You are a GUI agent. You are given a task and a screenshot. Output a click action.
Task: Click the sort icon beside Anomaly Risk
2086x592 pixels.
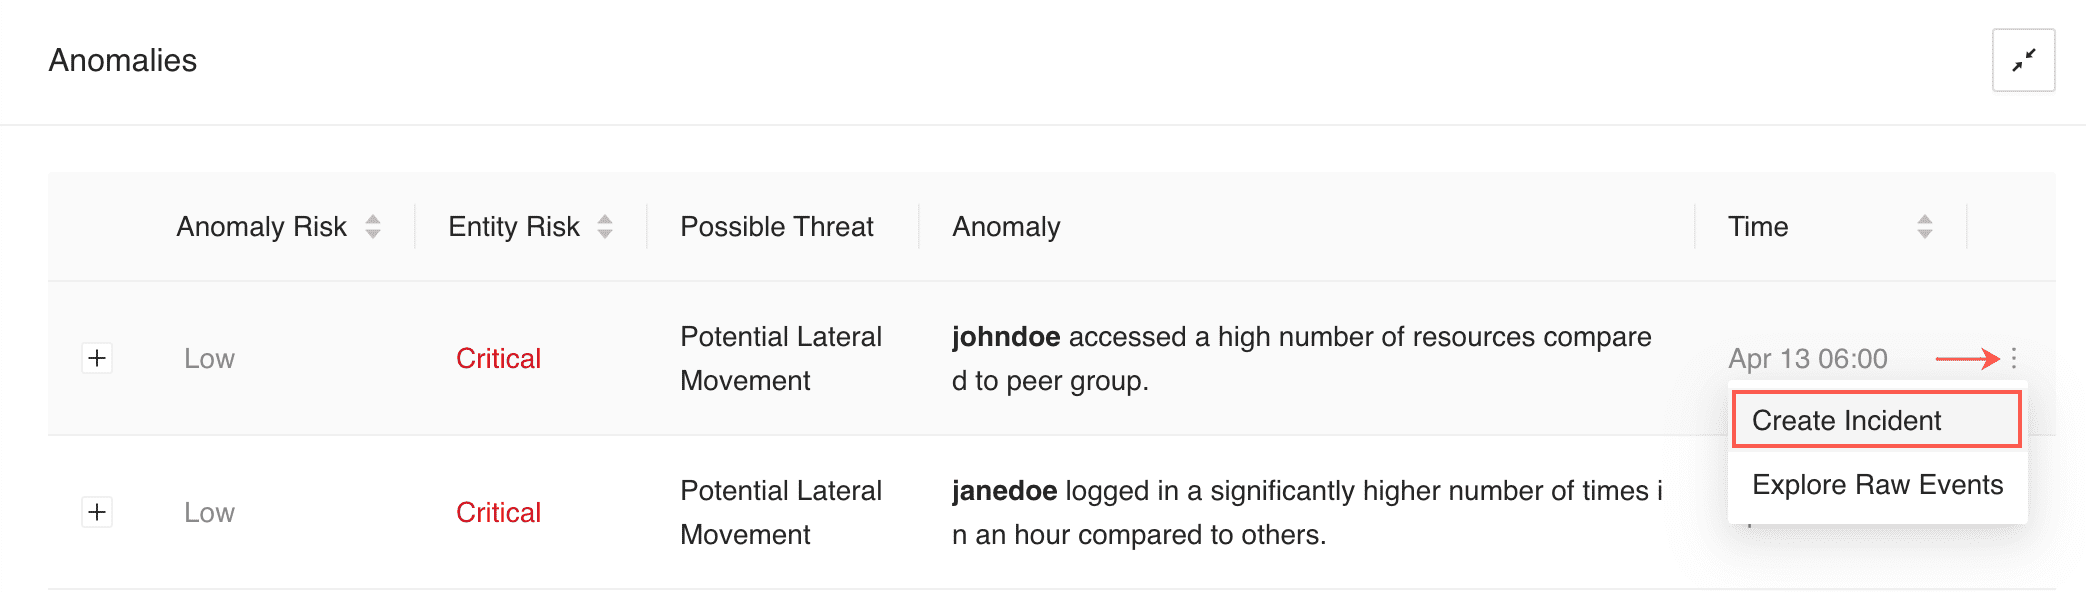click(372, 227)
